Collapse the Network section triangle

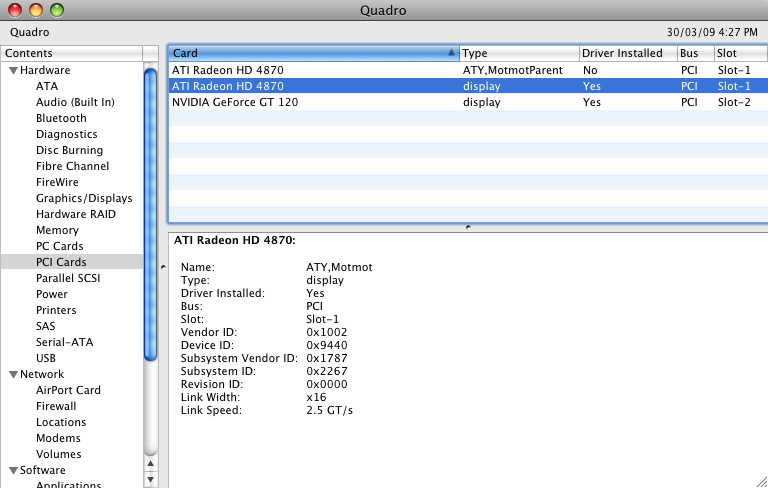point(13,374)
